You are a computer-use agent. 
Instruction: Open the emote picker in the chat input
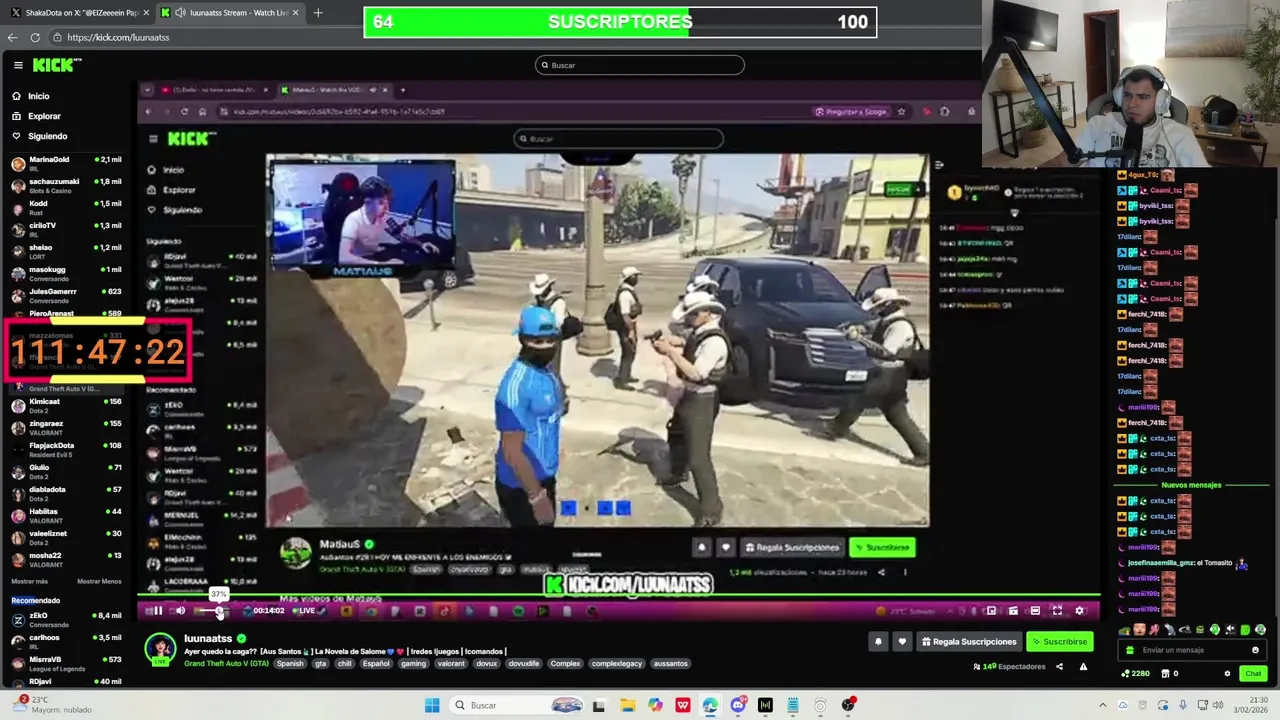[x=1255, y=650]
